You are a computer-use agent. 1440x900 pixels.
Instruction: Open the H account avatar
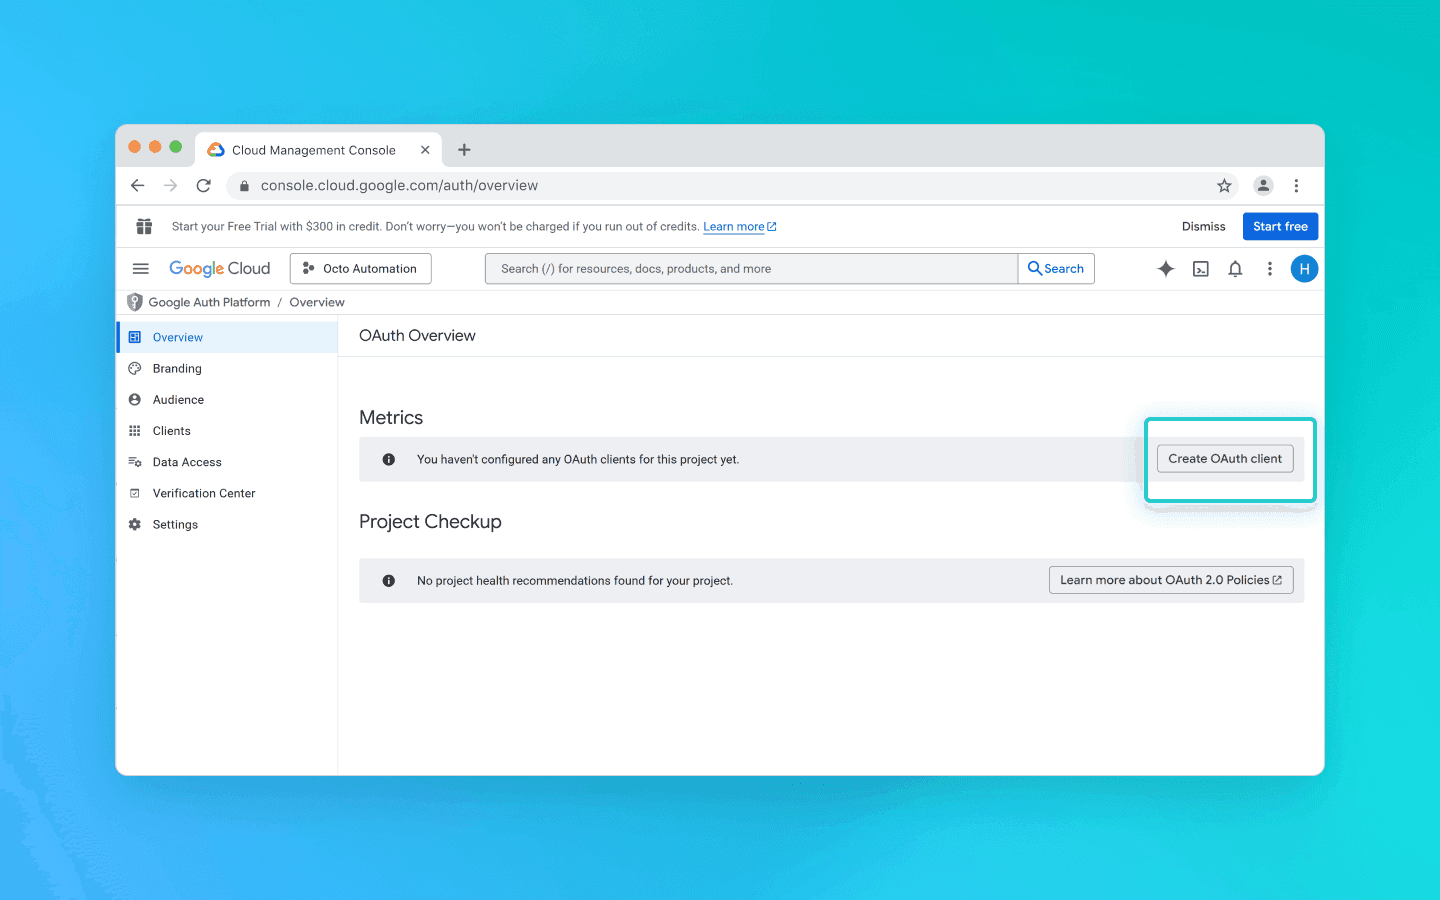(x=1304, y=268)
